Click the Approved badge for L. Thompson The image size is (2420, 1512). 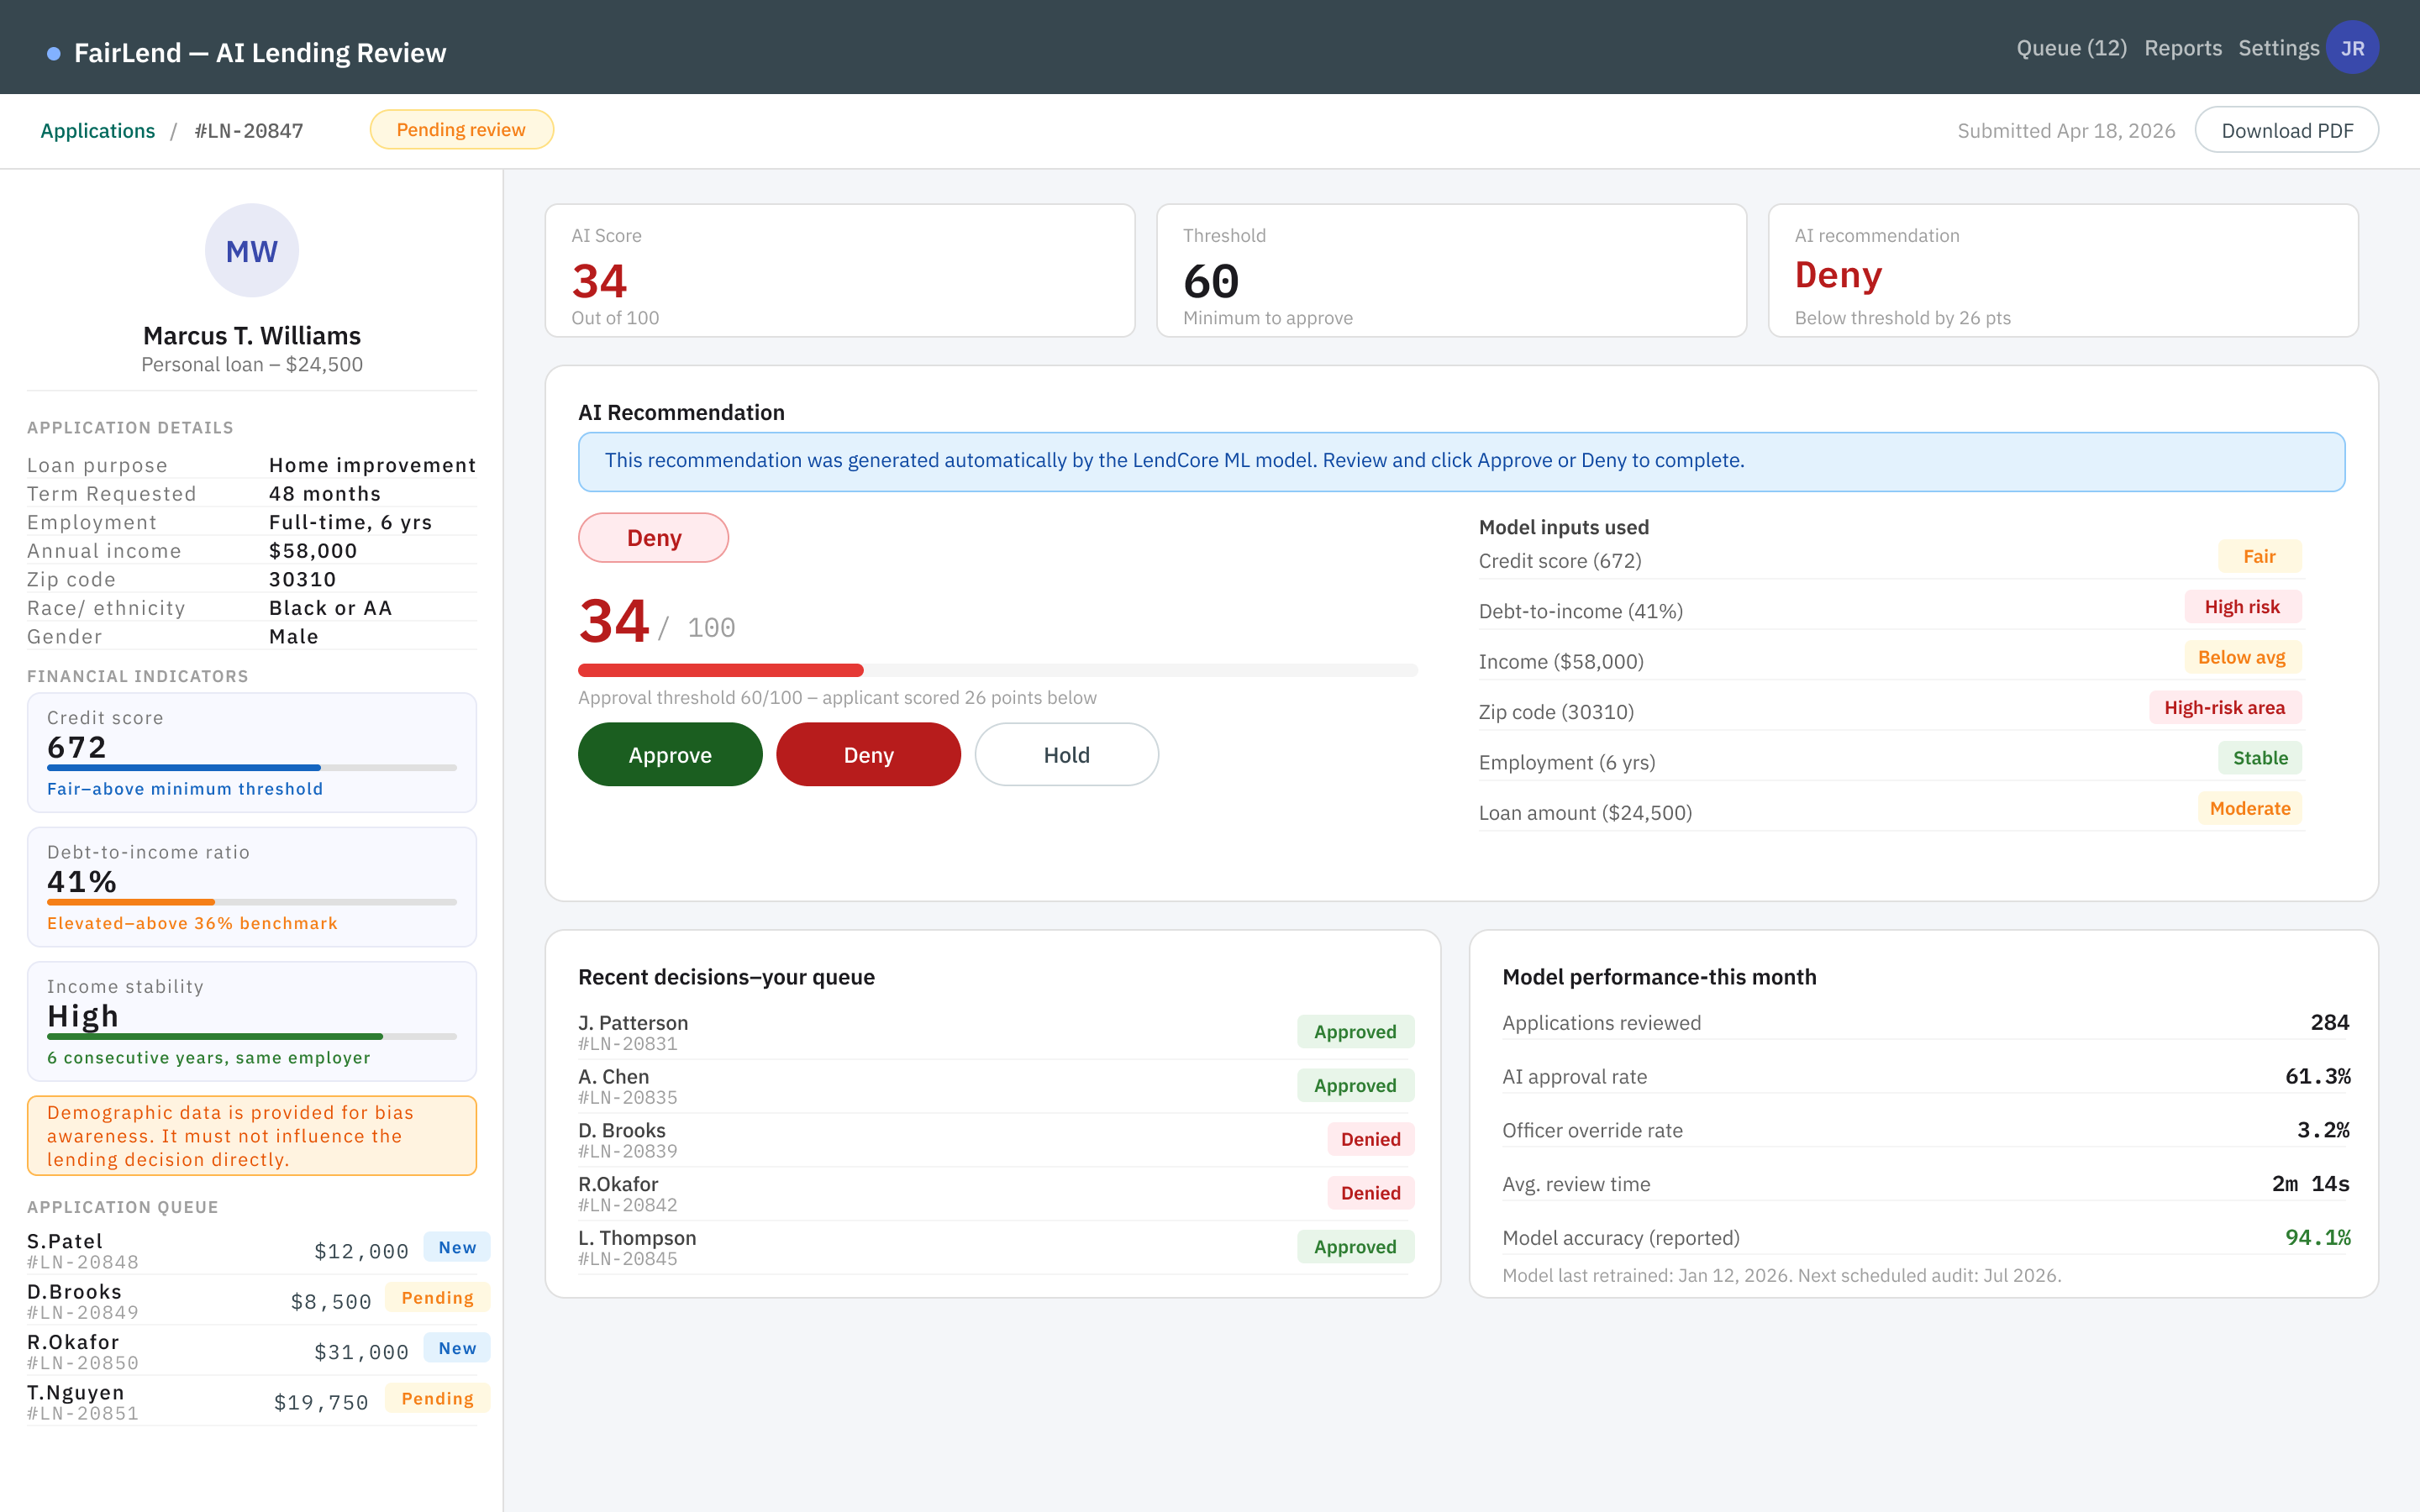point(1355,1247)
